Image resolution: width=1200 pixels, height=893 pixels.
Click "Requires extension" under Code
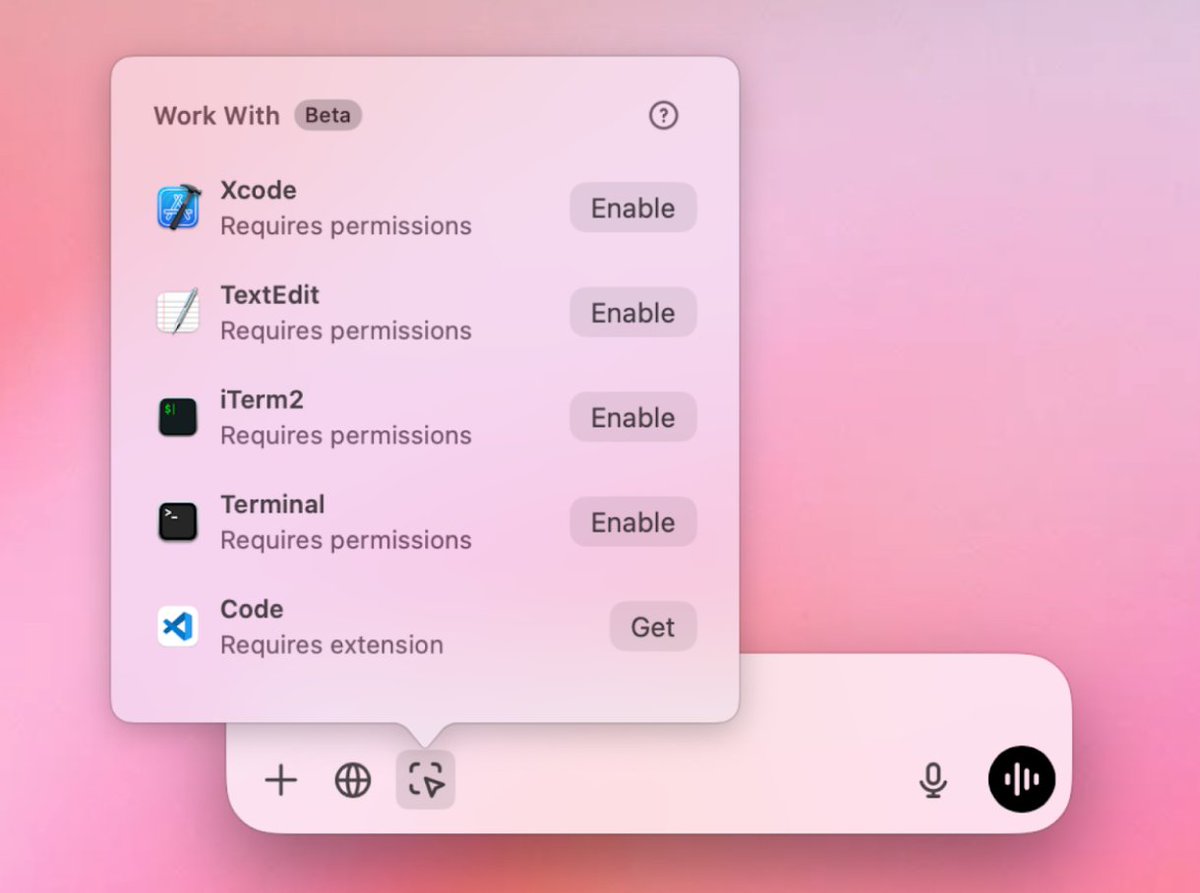pos(332,645)
